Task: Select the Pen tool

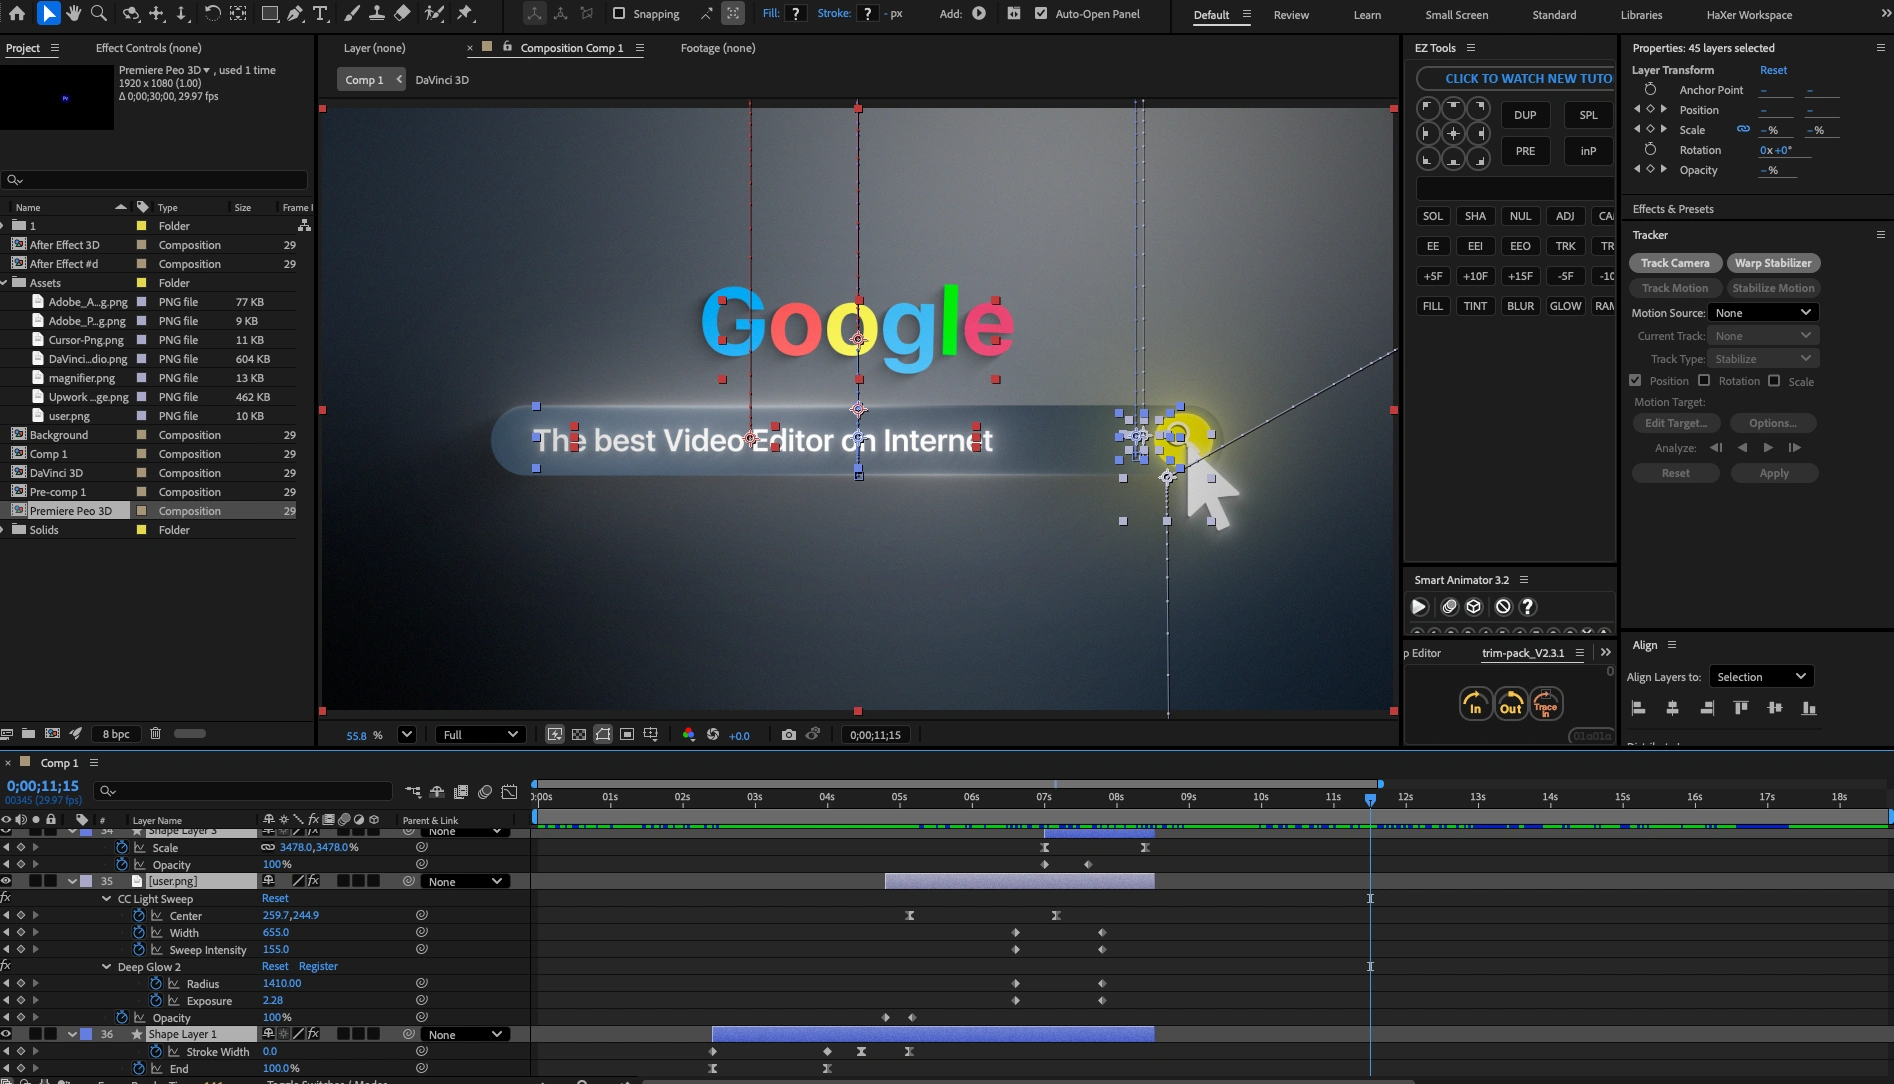Action: click(295, 13)
